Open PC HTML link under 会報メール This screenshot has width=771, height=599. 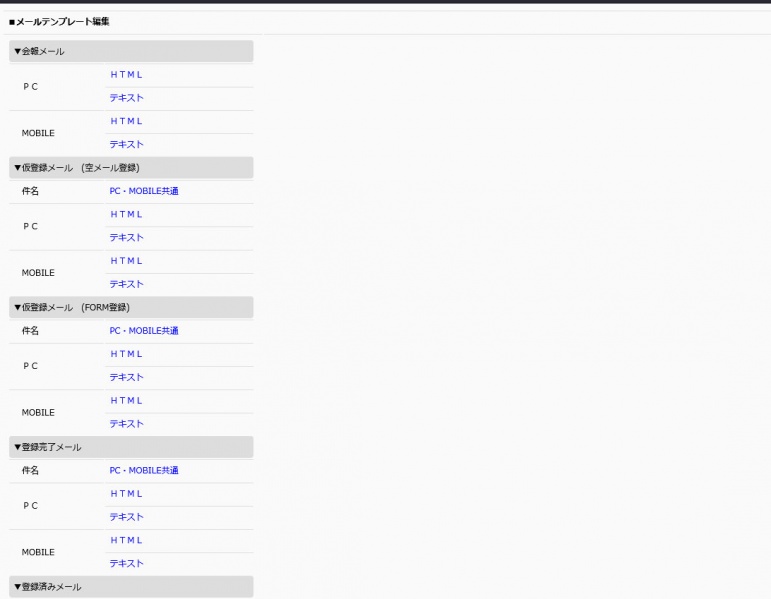(x=126, y=74)
